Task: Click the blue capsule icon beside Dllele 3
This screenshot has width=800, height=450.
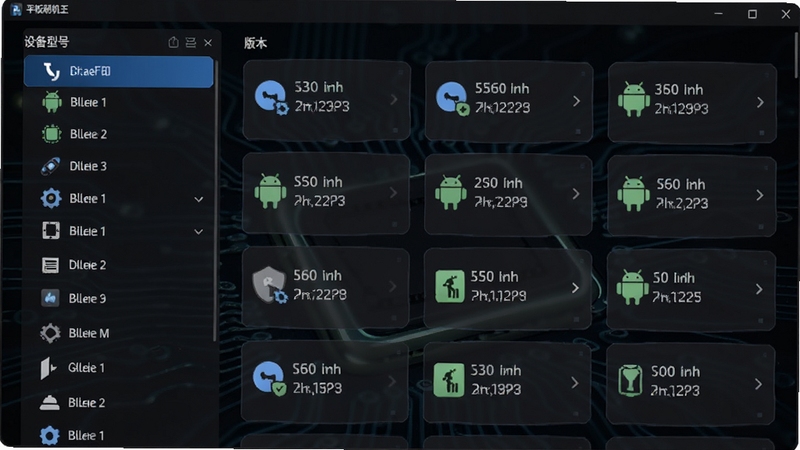Action: (x=51, y=166)
